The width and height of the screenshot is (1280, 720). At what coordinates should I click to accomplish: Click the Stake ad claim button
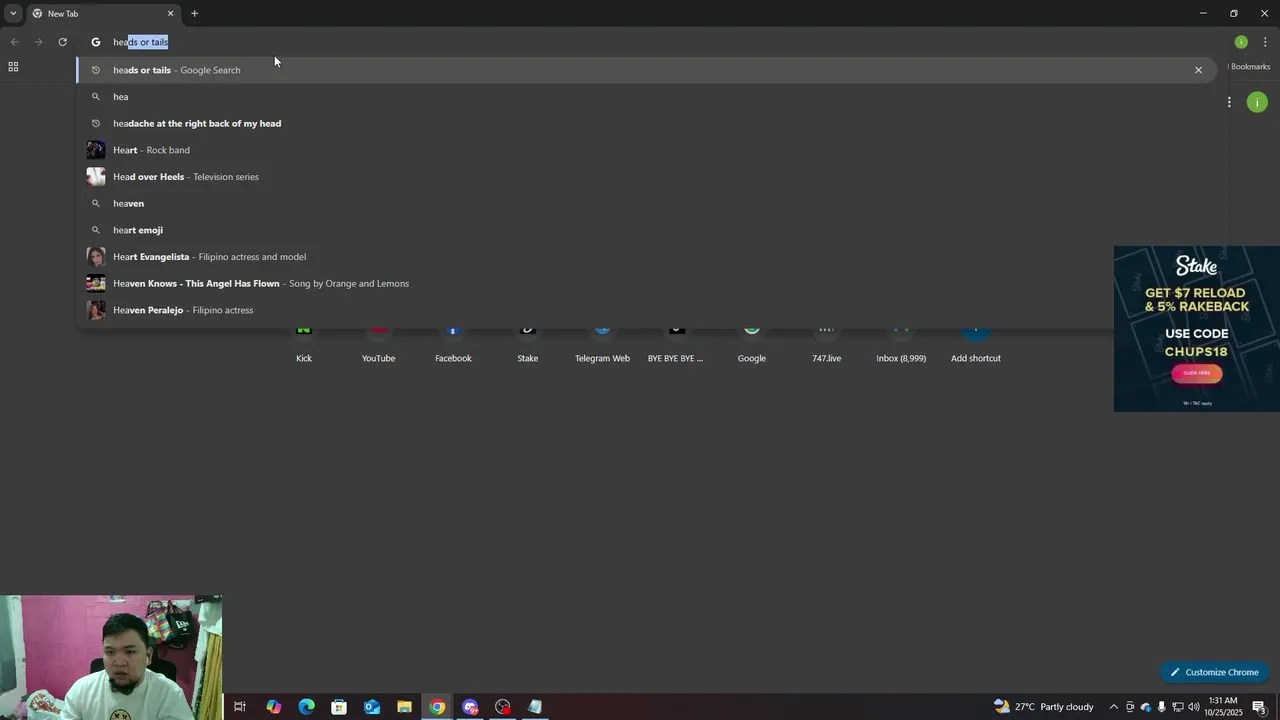(1197, 373)
